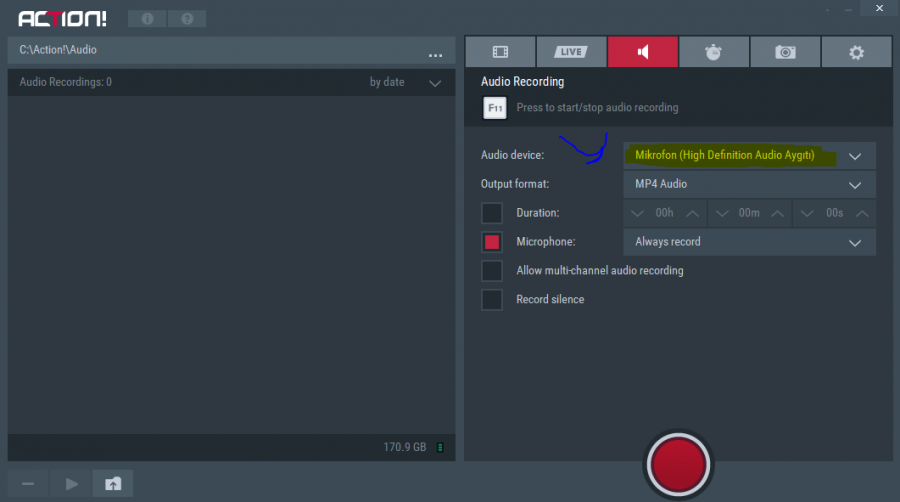Increase the duration hours value
The height and width of the screenshot is (502, 900).
tap(693, 213)
